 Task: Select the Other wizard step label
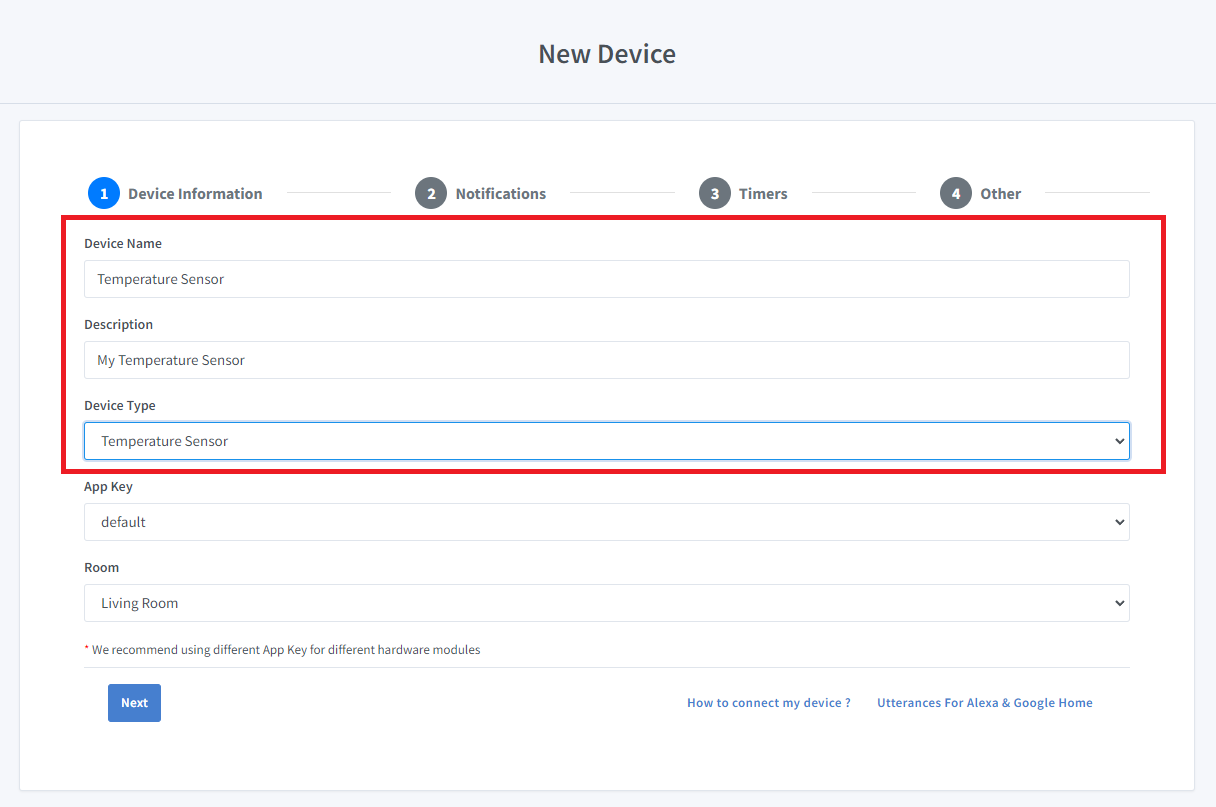1001,193
